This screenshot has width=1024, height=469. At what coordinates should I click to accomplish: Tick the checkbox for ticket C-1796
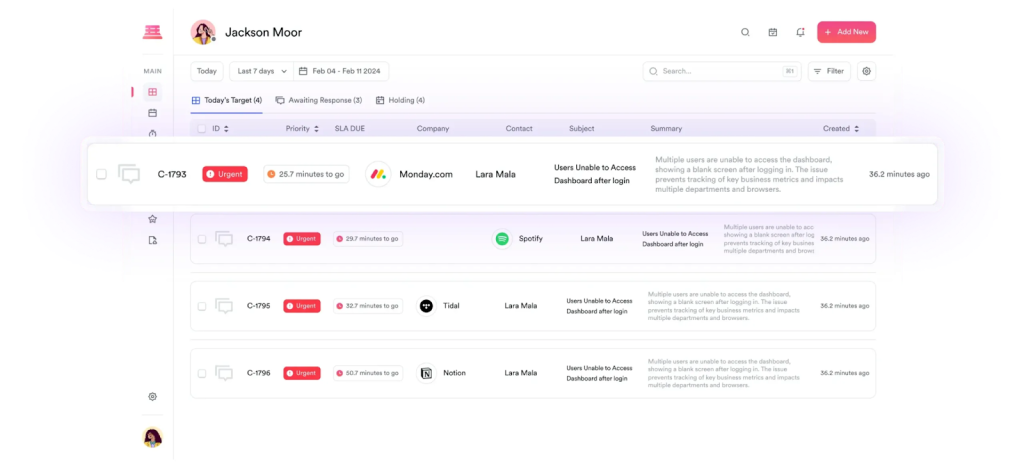pyautogui.click(x=202, y=373)
